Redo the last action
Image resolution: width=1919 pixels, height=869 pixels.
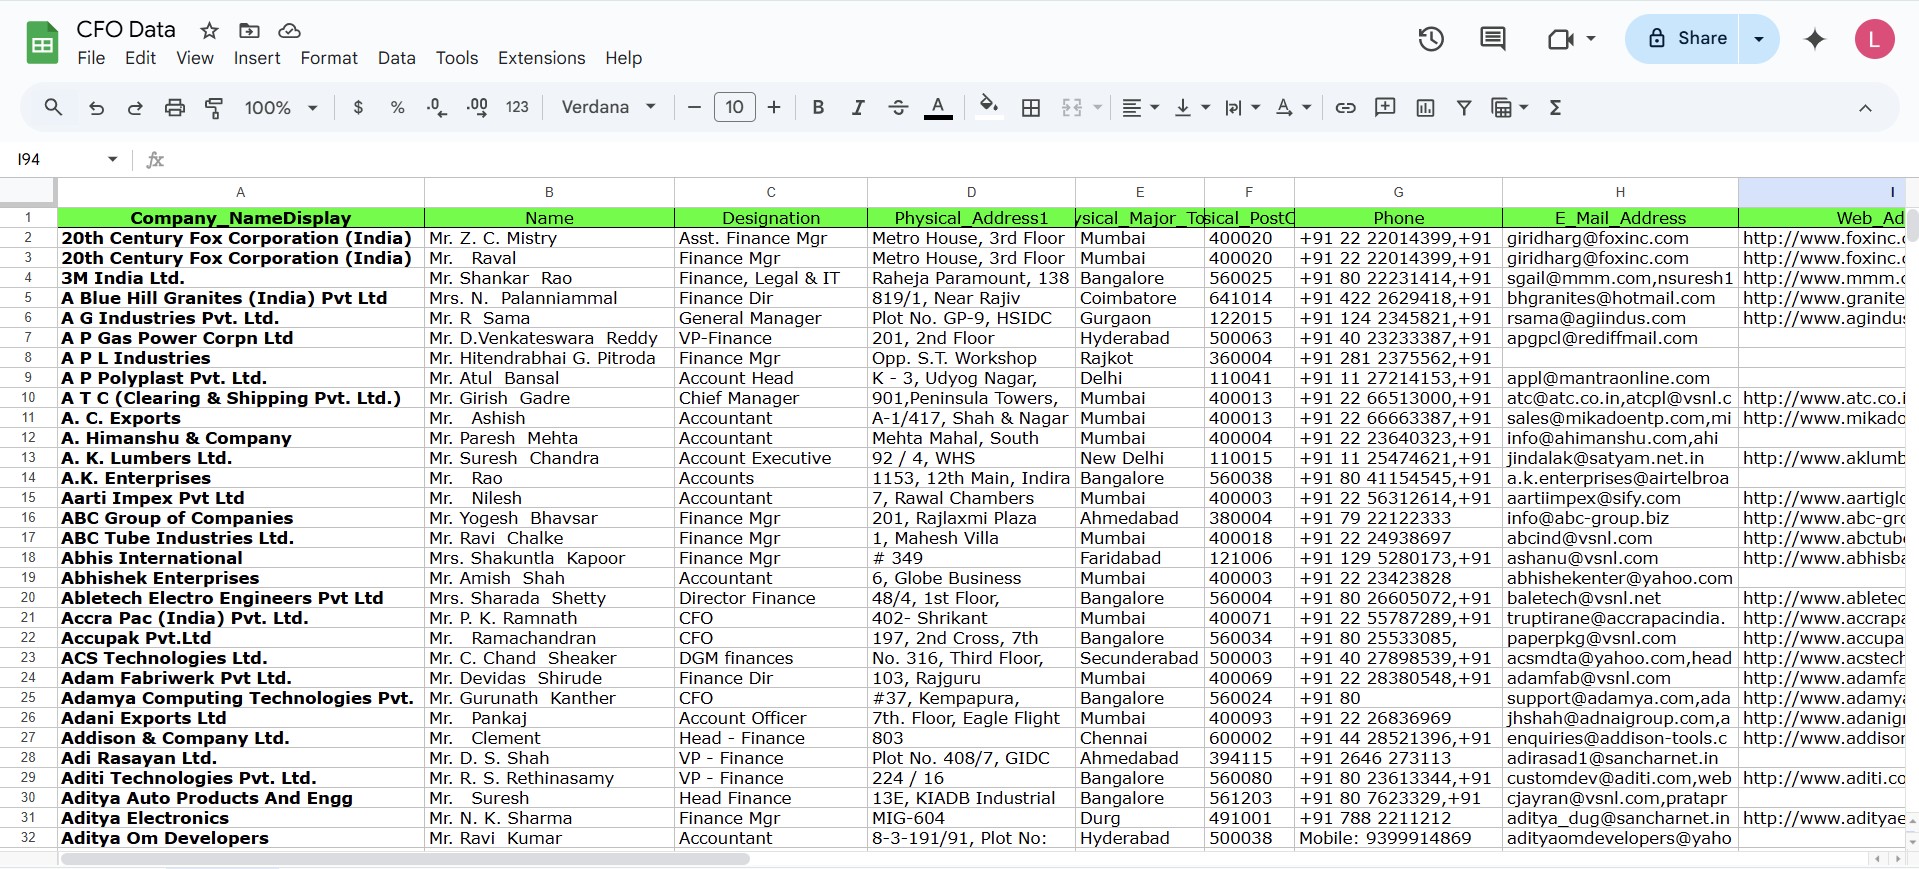pyautogui.click(x=135, y=107)
